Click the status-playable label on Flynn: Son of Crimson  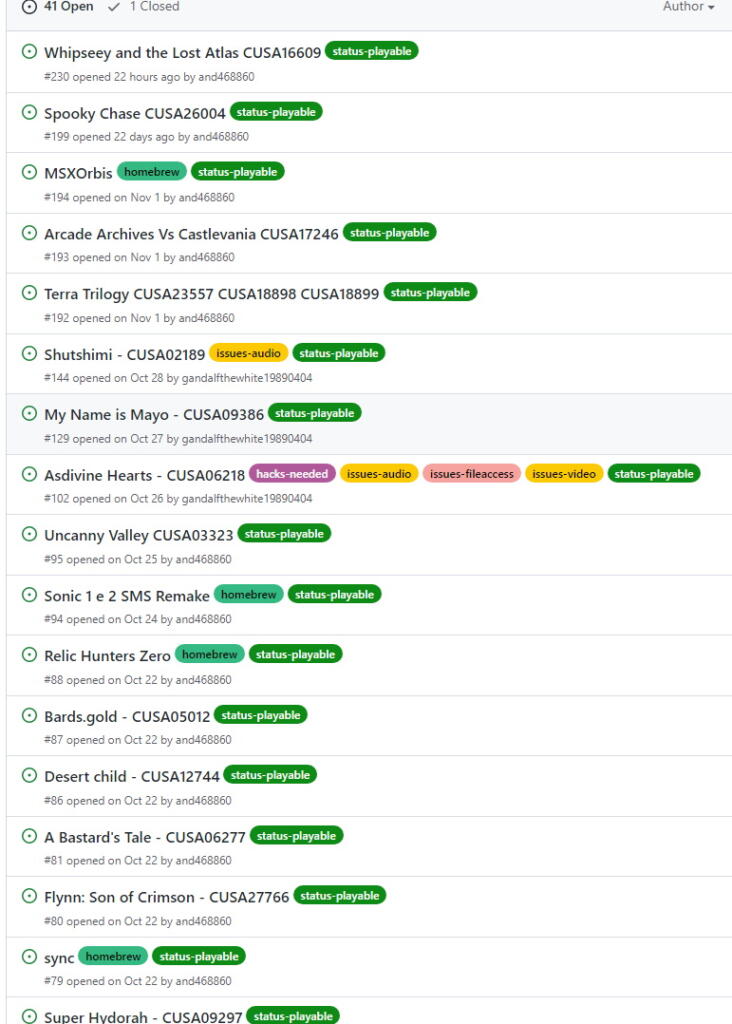click(340, 895)
